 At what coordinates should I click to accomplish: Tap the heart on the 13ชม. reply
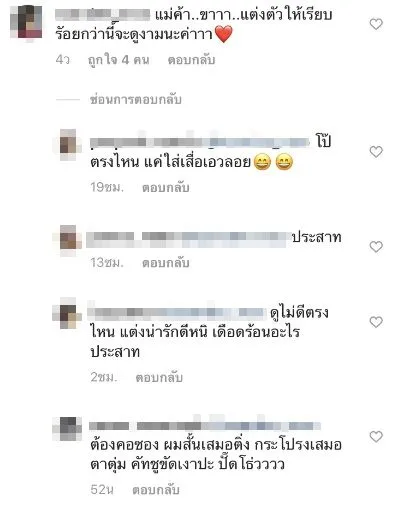[x=376, y=247]
